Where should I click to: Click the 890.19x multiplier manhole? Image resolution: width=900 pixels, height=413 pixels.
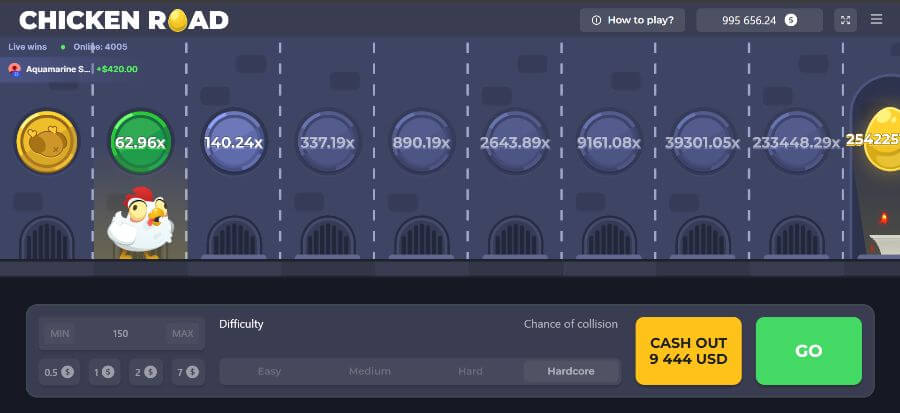(422, 142)
